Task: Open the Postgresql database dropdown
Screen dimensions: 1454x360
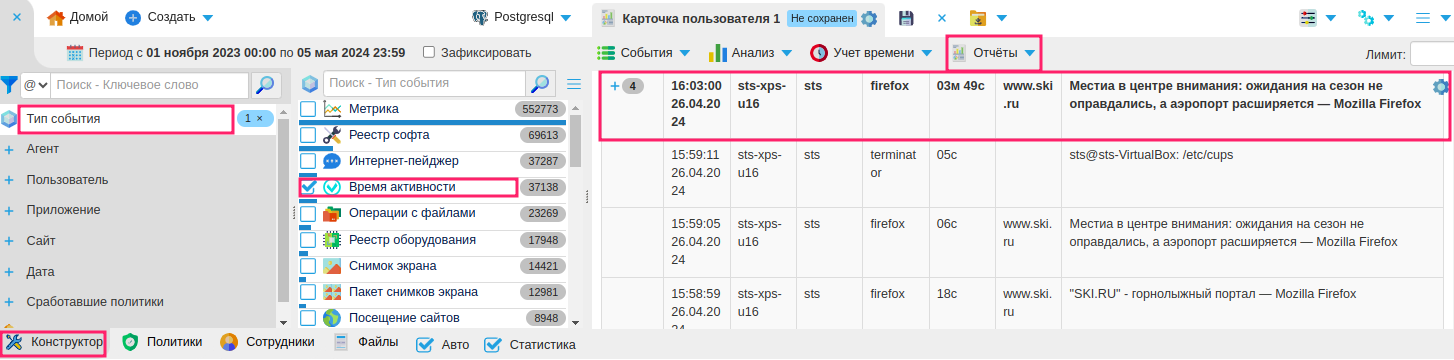Action: (521, 18)
